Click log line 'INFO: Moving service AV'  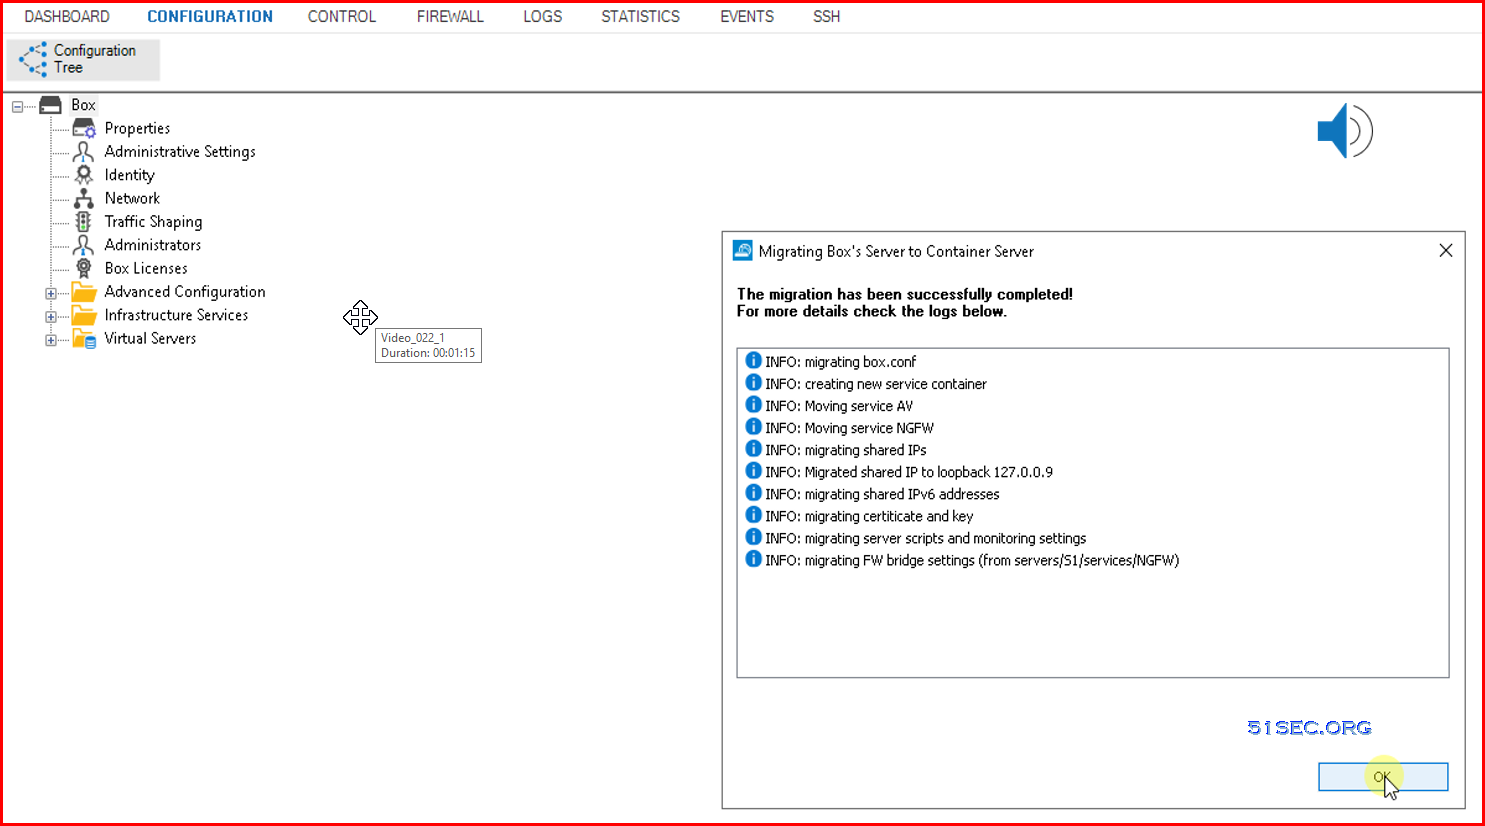[x=839, y=406]
